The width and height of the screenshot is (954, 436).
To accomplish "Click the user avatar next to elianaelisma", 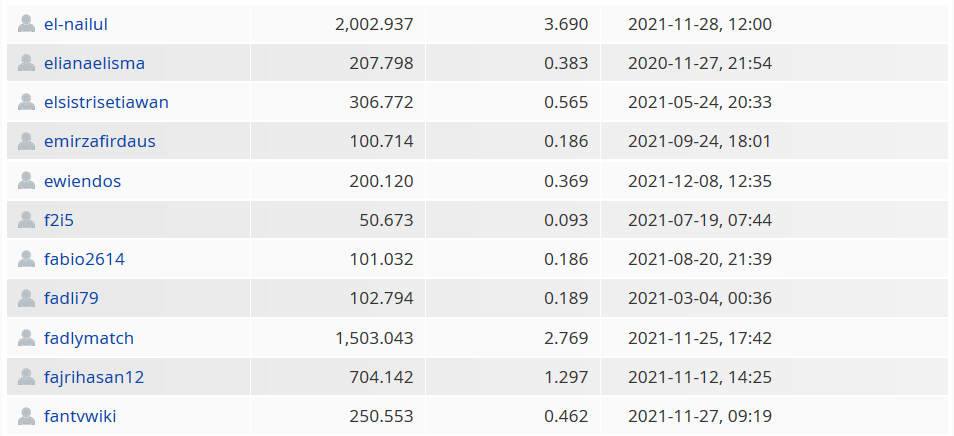I will 26,63.
